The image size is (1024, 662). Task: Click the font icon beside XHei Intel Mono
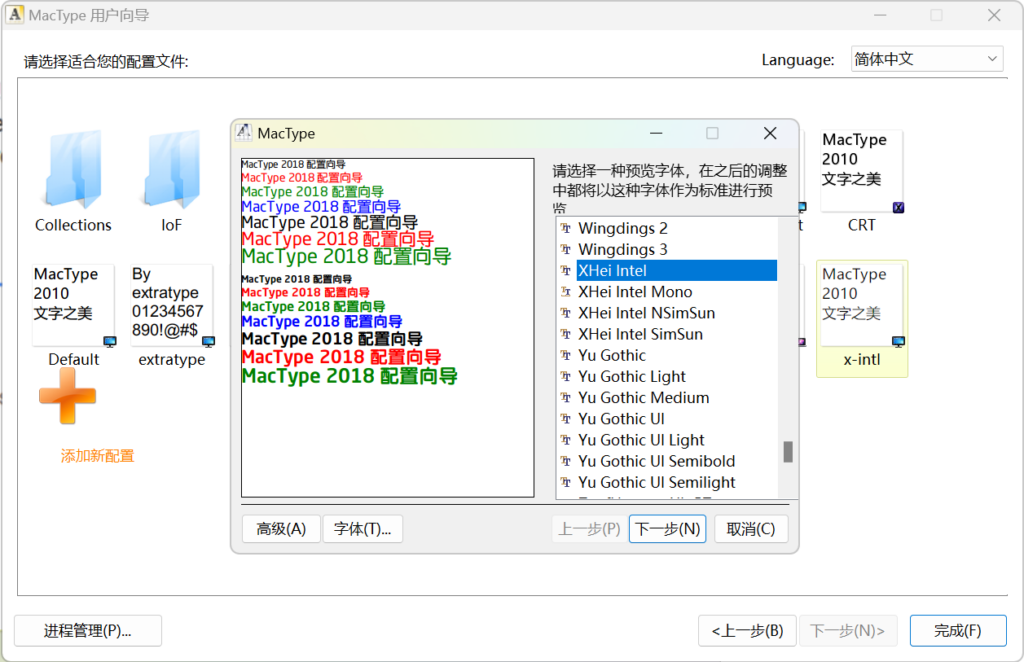coord(566,292)
